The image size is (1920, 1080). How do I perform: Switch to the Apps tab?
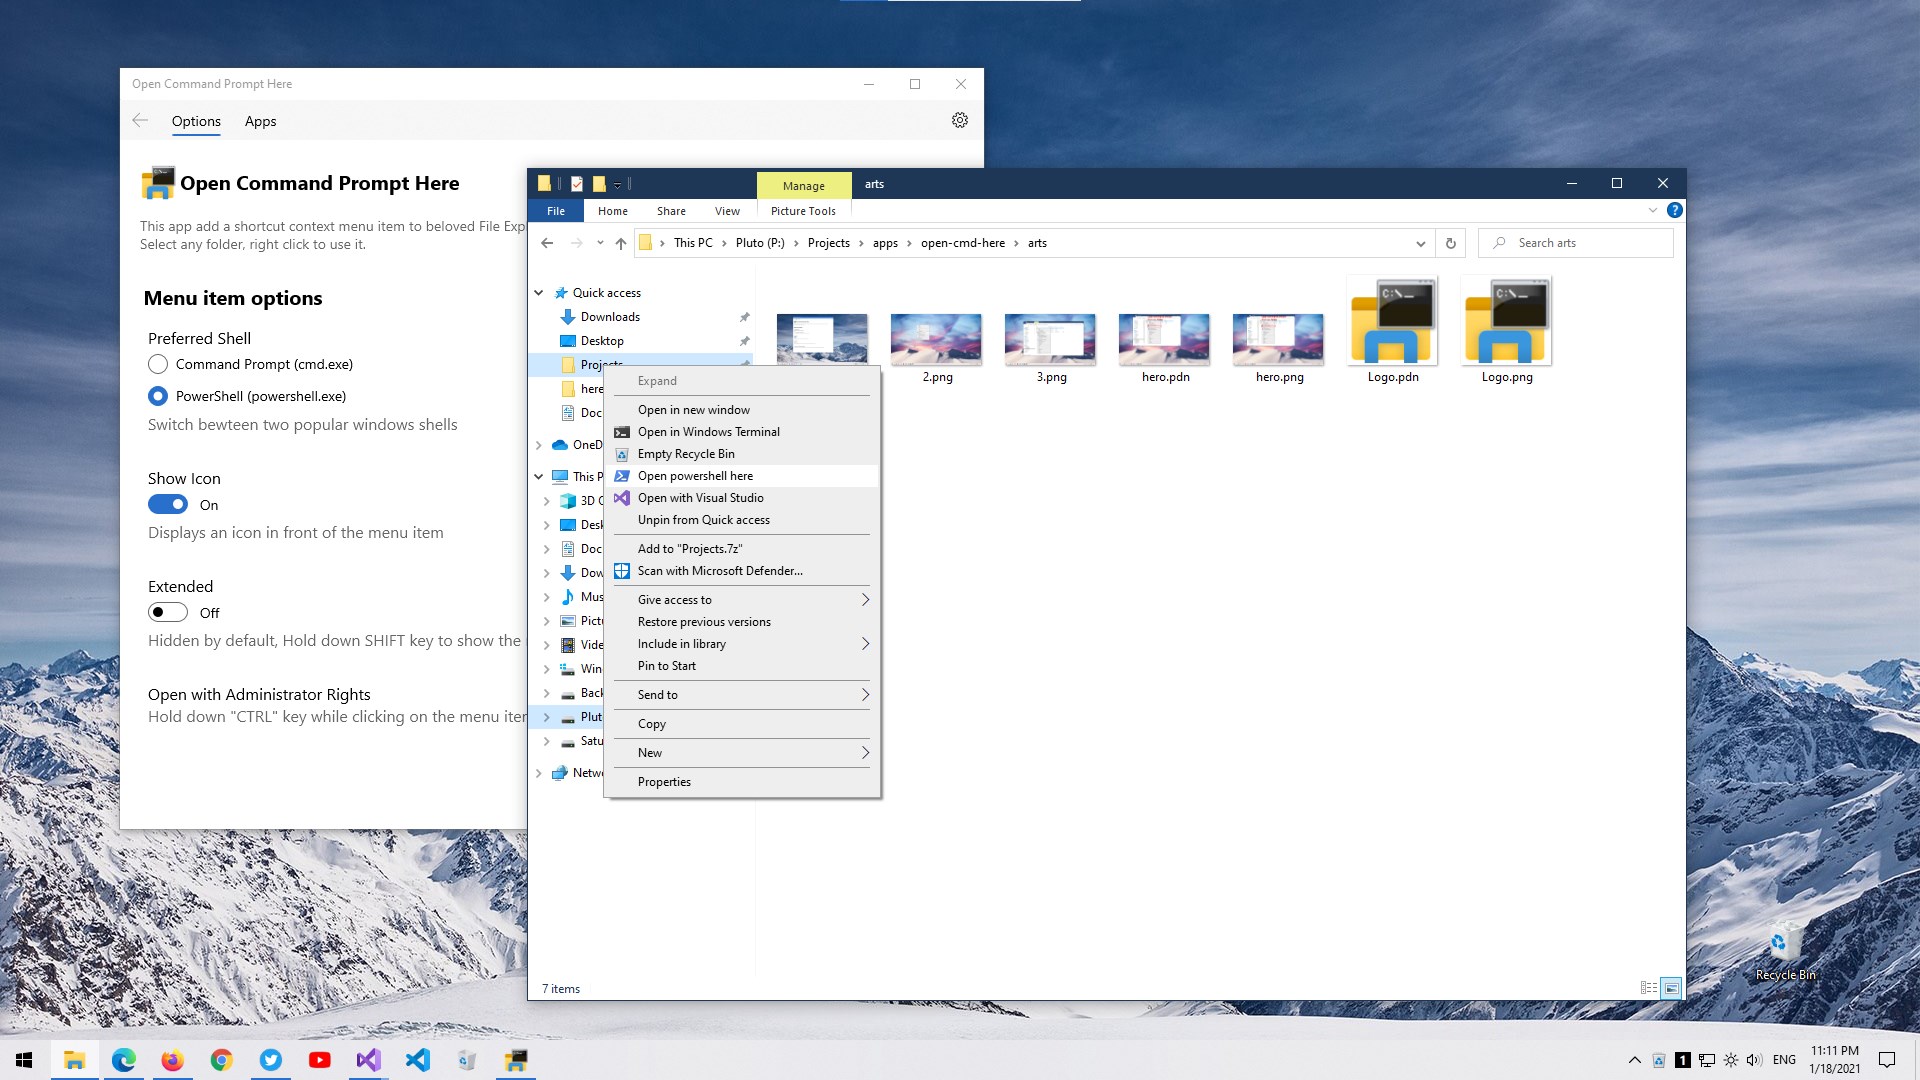pos(260,121)
